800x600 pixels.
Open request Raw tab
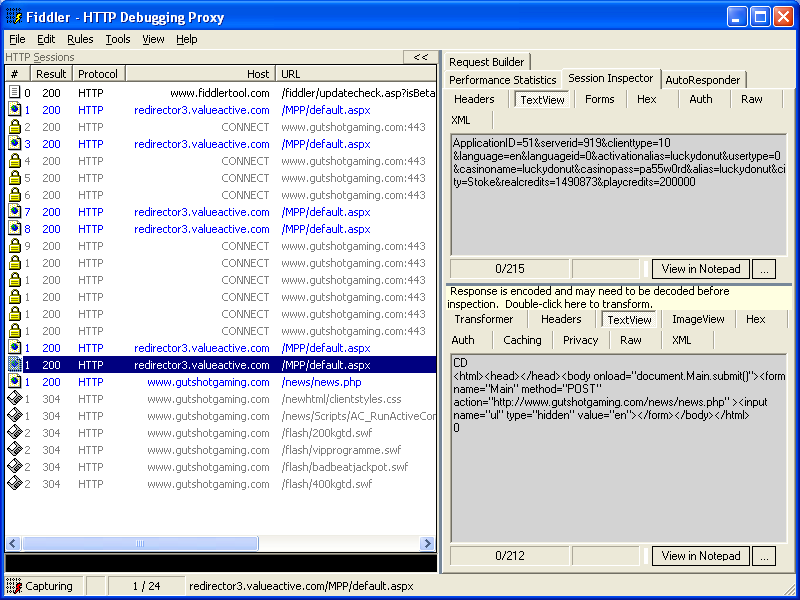(x=752, y=99)
